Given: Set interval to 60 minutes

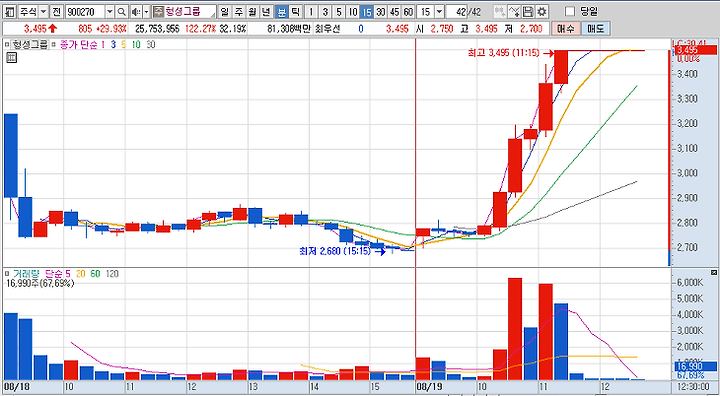Looking at the screenshot, I should click(x=408, y=11).
